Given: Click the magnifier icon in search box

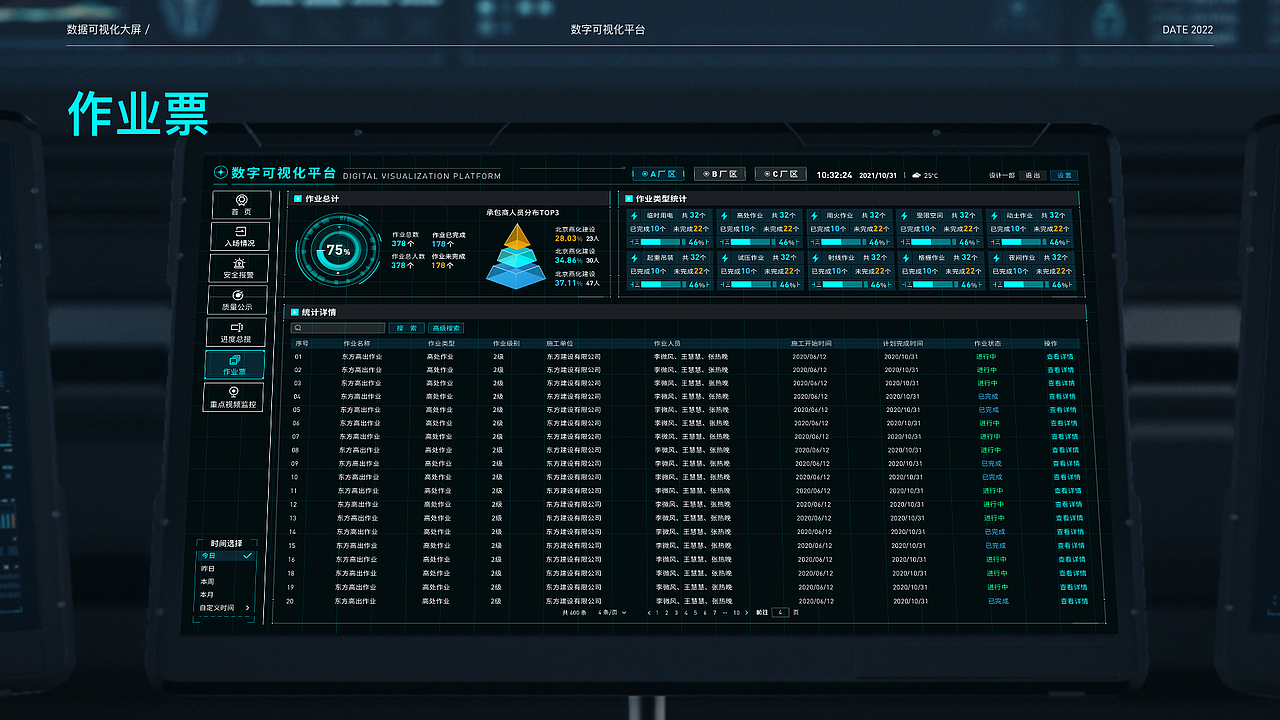Looking at the screenshot, I should pos(298,328).
